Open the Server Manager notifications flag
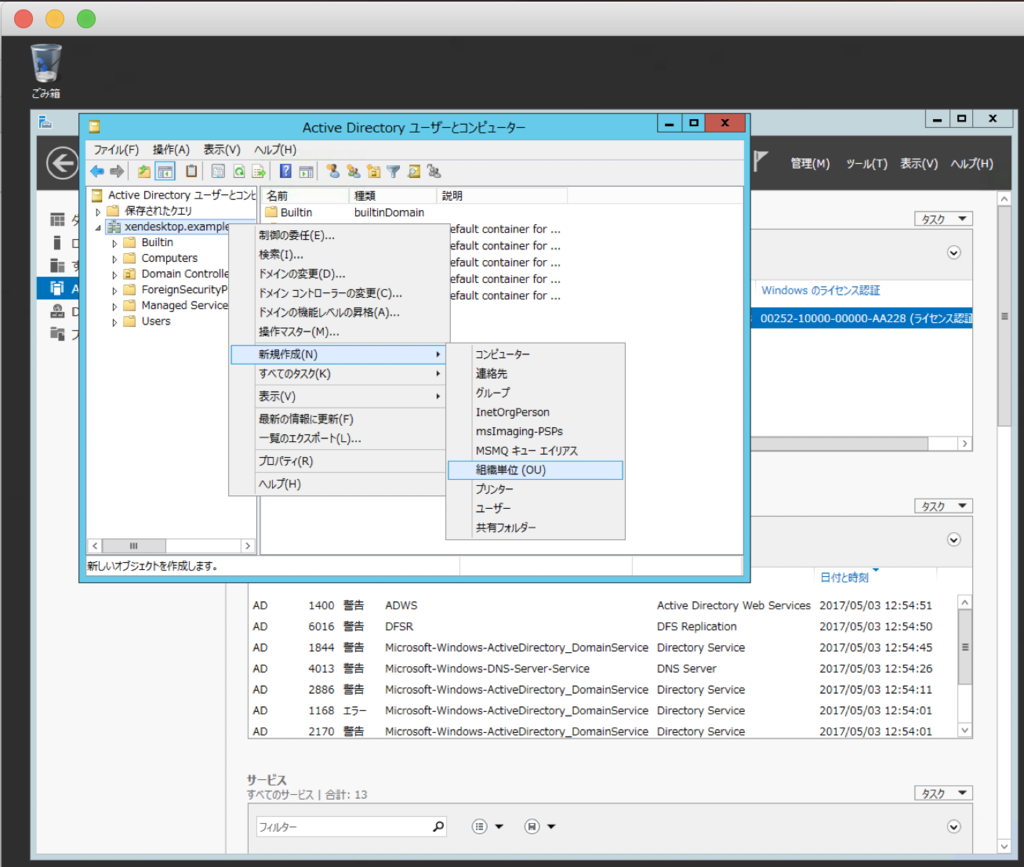This screenshot has width=1024, height=867. [x=760, y=161]
